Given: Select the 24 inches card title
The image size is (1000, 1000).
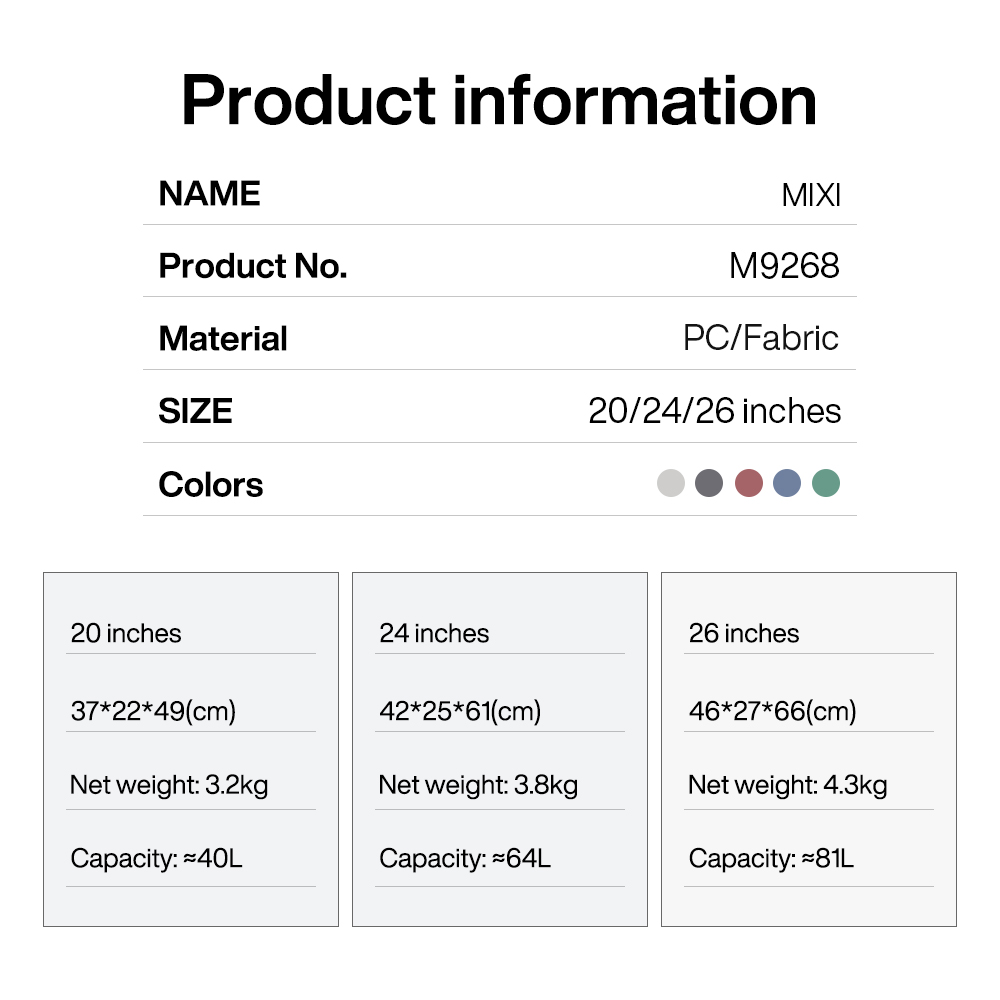Looking at the screenshot, I should point(434,633).
